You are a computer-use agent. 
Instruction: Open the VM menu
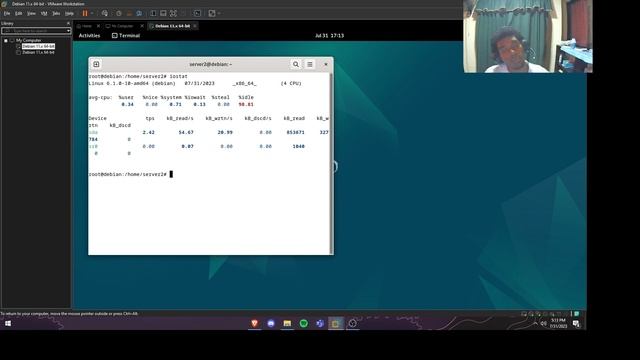[44, 13]
